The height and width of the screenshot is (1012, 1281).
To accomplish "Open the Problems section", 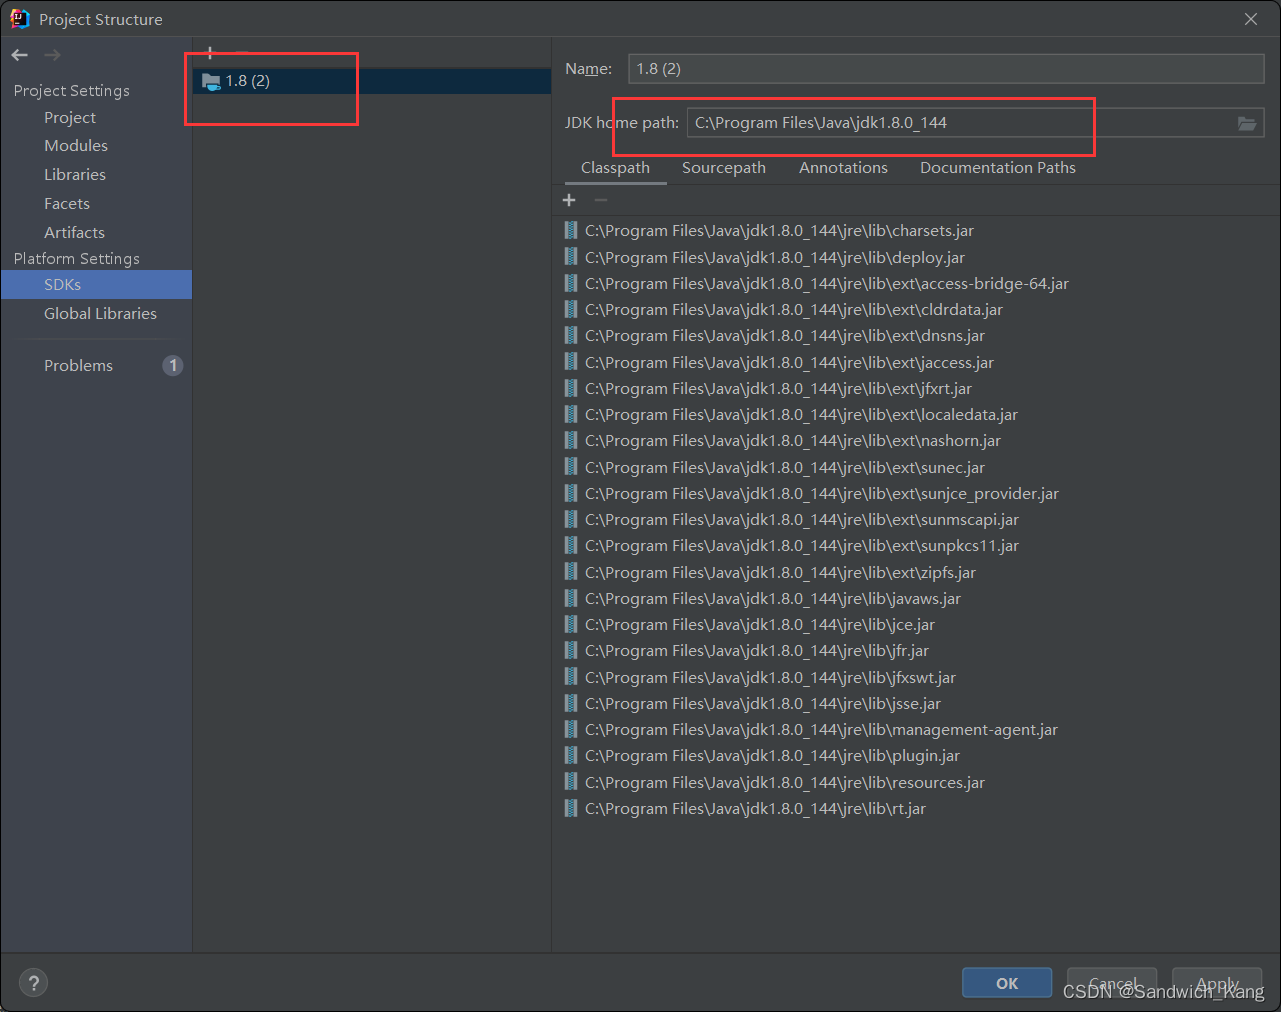I will tap(78, 365).
